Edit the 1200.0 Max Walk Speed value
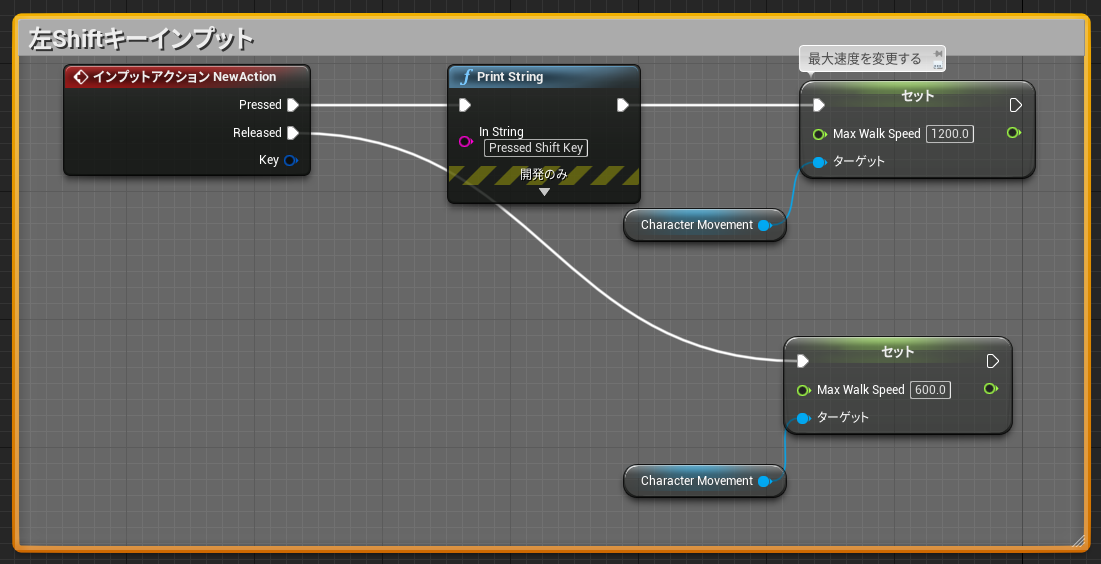The width and height of the screenshot is (1101, 564). click(x=950, y=133)
